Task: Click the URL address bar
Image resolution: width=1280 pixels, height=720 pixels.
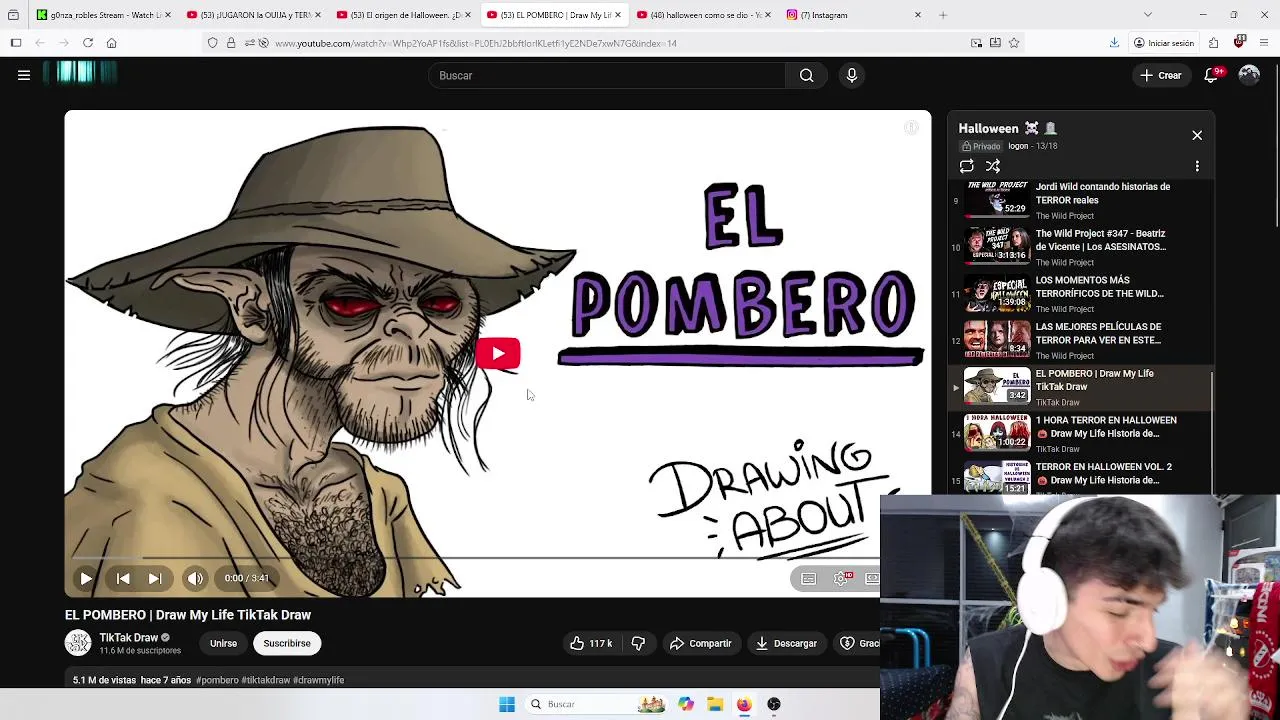Action: click(x=615, y=43)
